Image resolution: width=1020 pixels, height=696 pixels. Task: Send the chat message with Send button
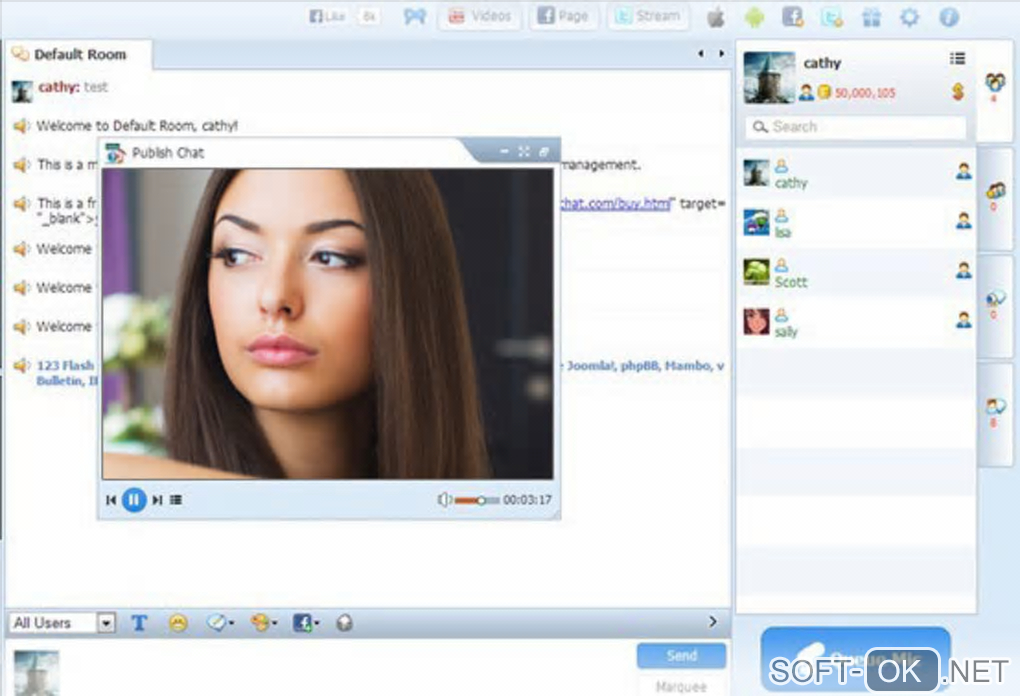pyautogui.click(x=681, y=656)
